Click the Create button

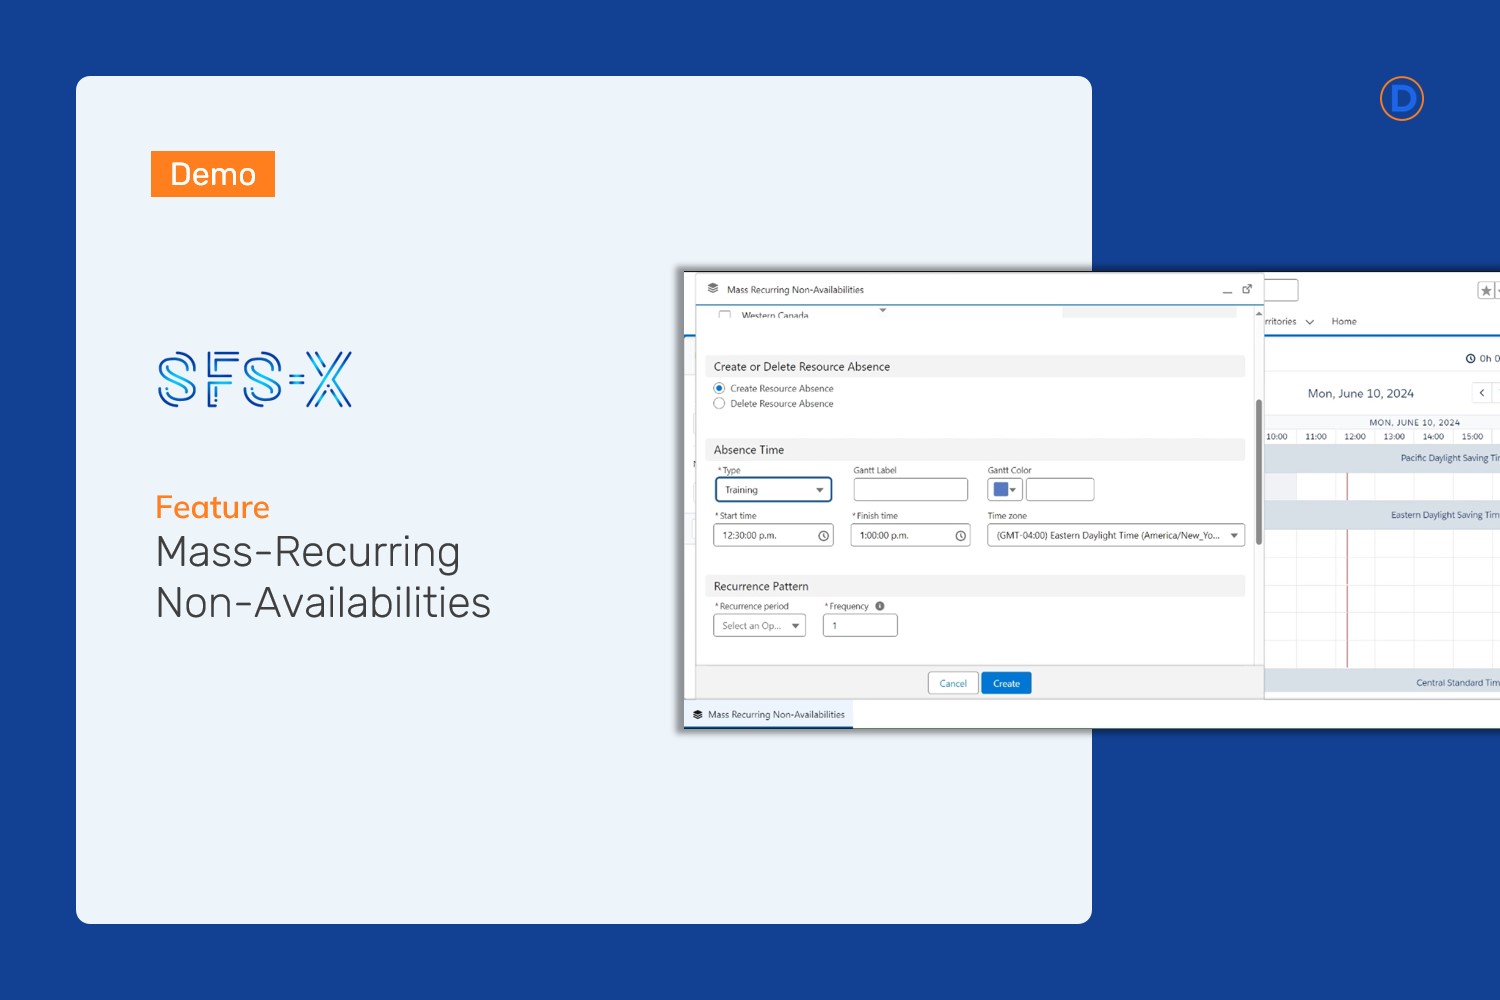(1006, 684)
